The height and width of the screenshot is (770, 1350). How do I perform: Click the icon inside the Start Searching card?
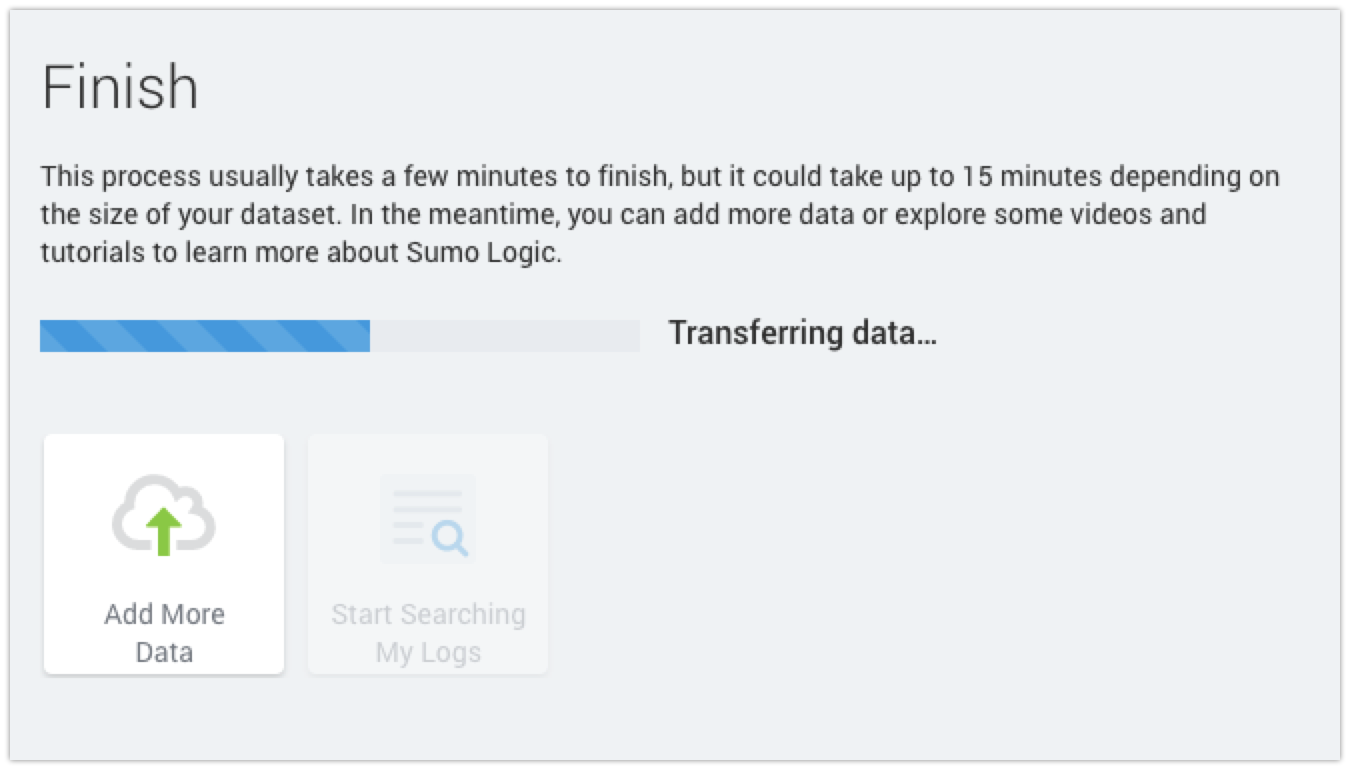427,518
